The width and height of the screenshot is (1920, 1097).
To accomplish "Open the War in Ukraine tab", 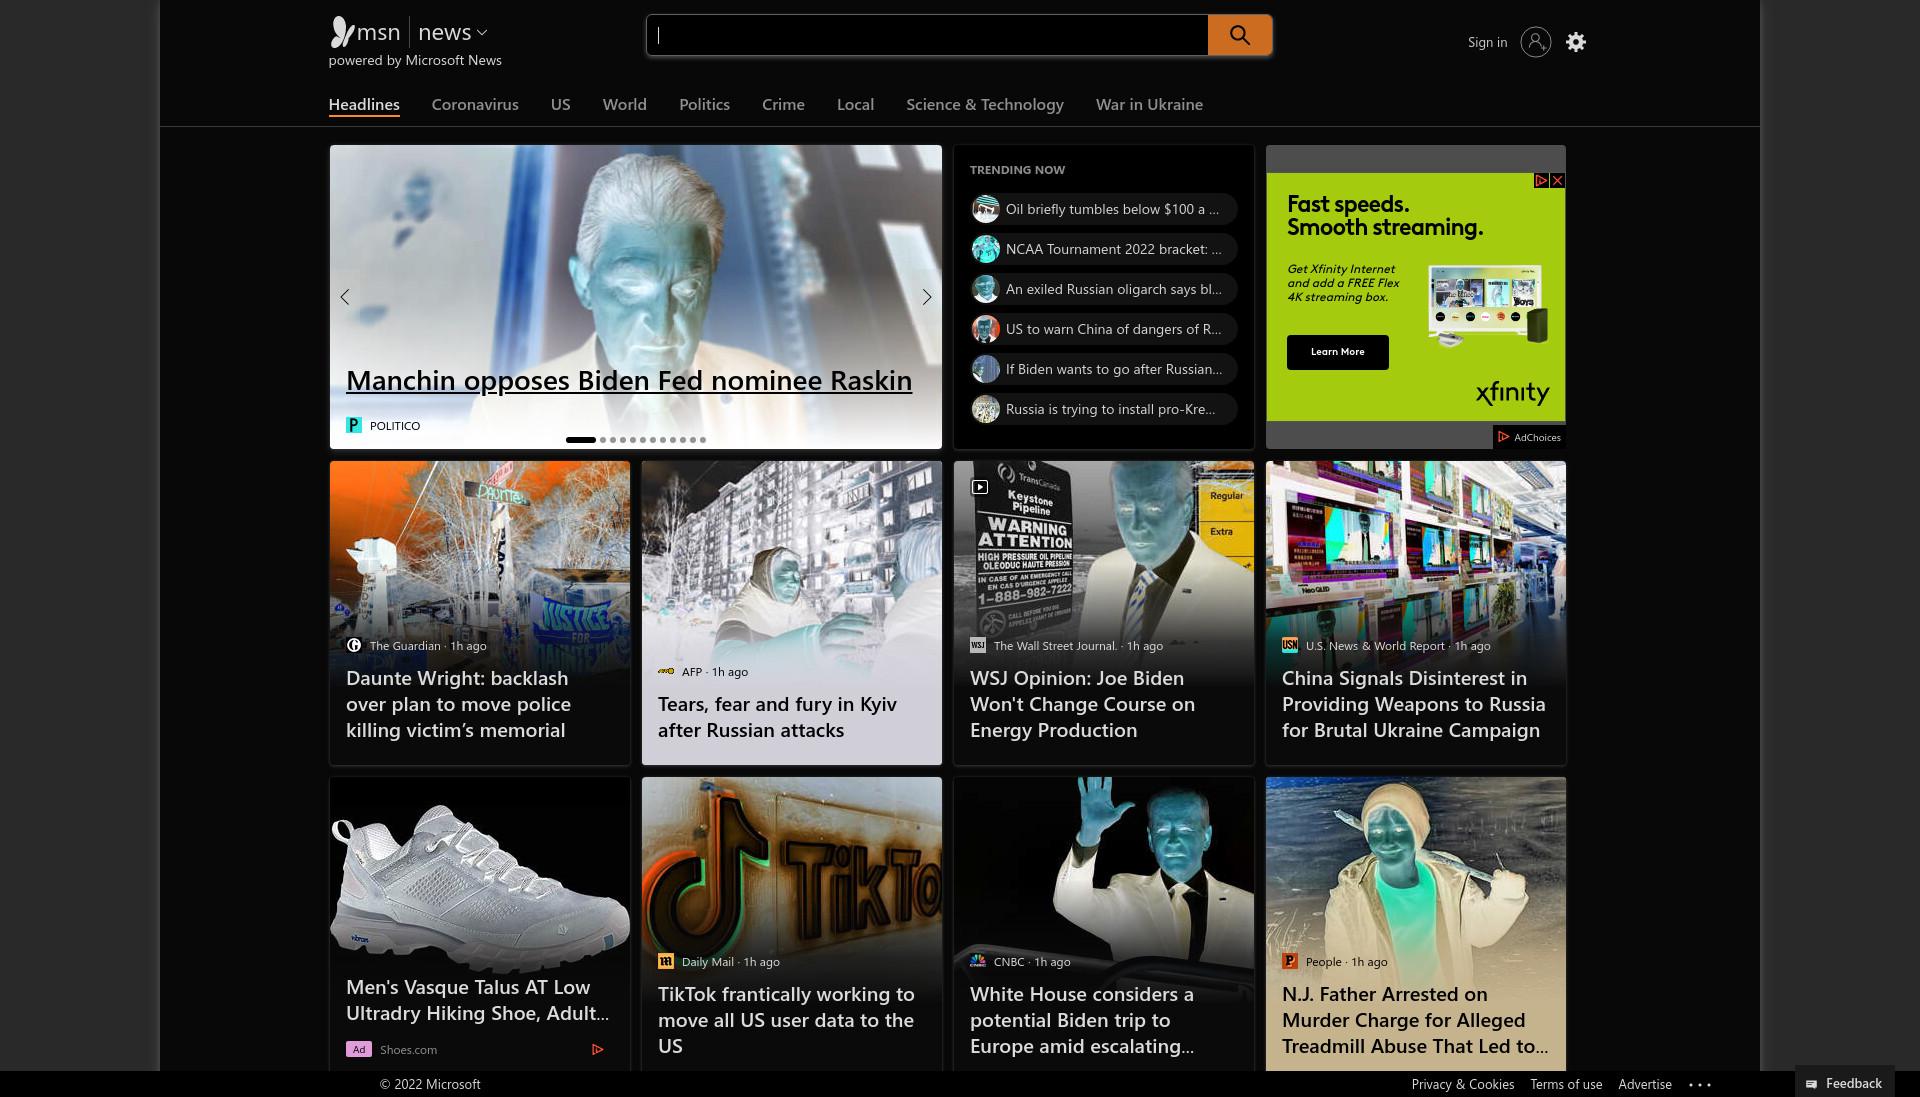I will [1149, 104].
